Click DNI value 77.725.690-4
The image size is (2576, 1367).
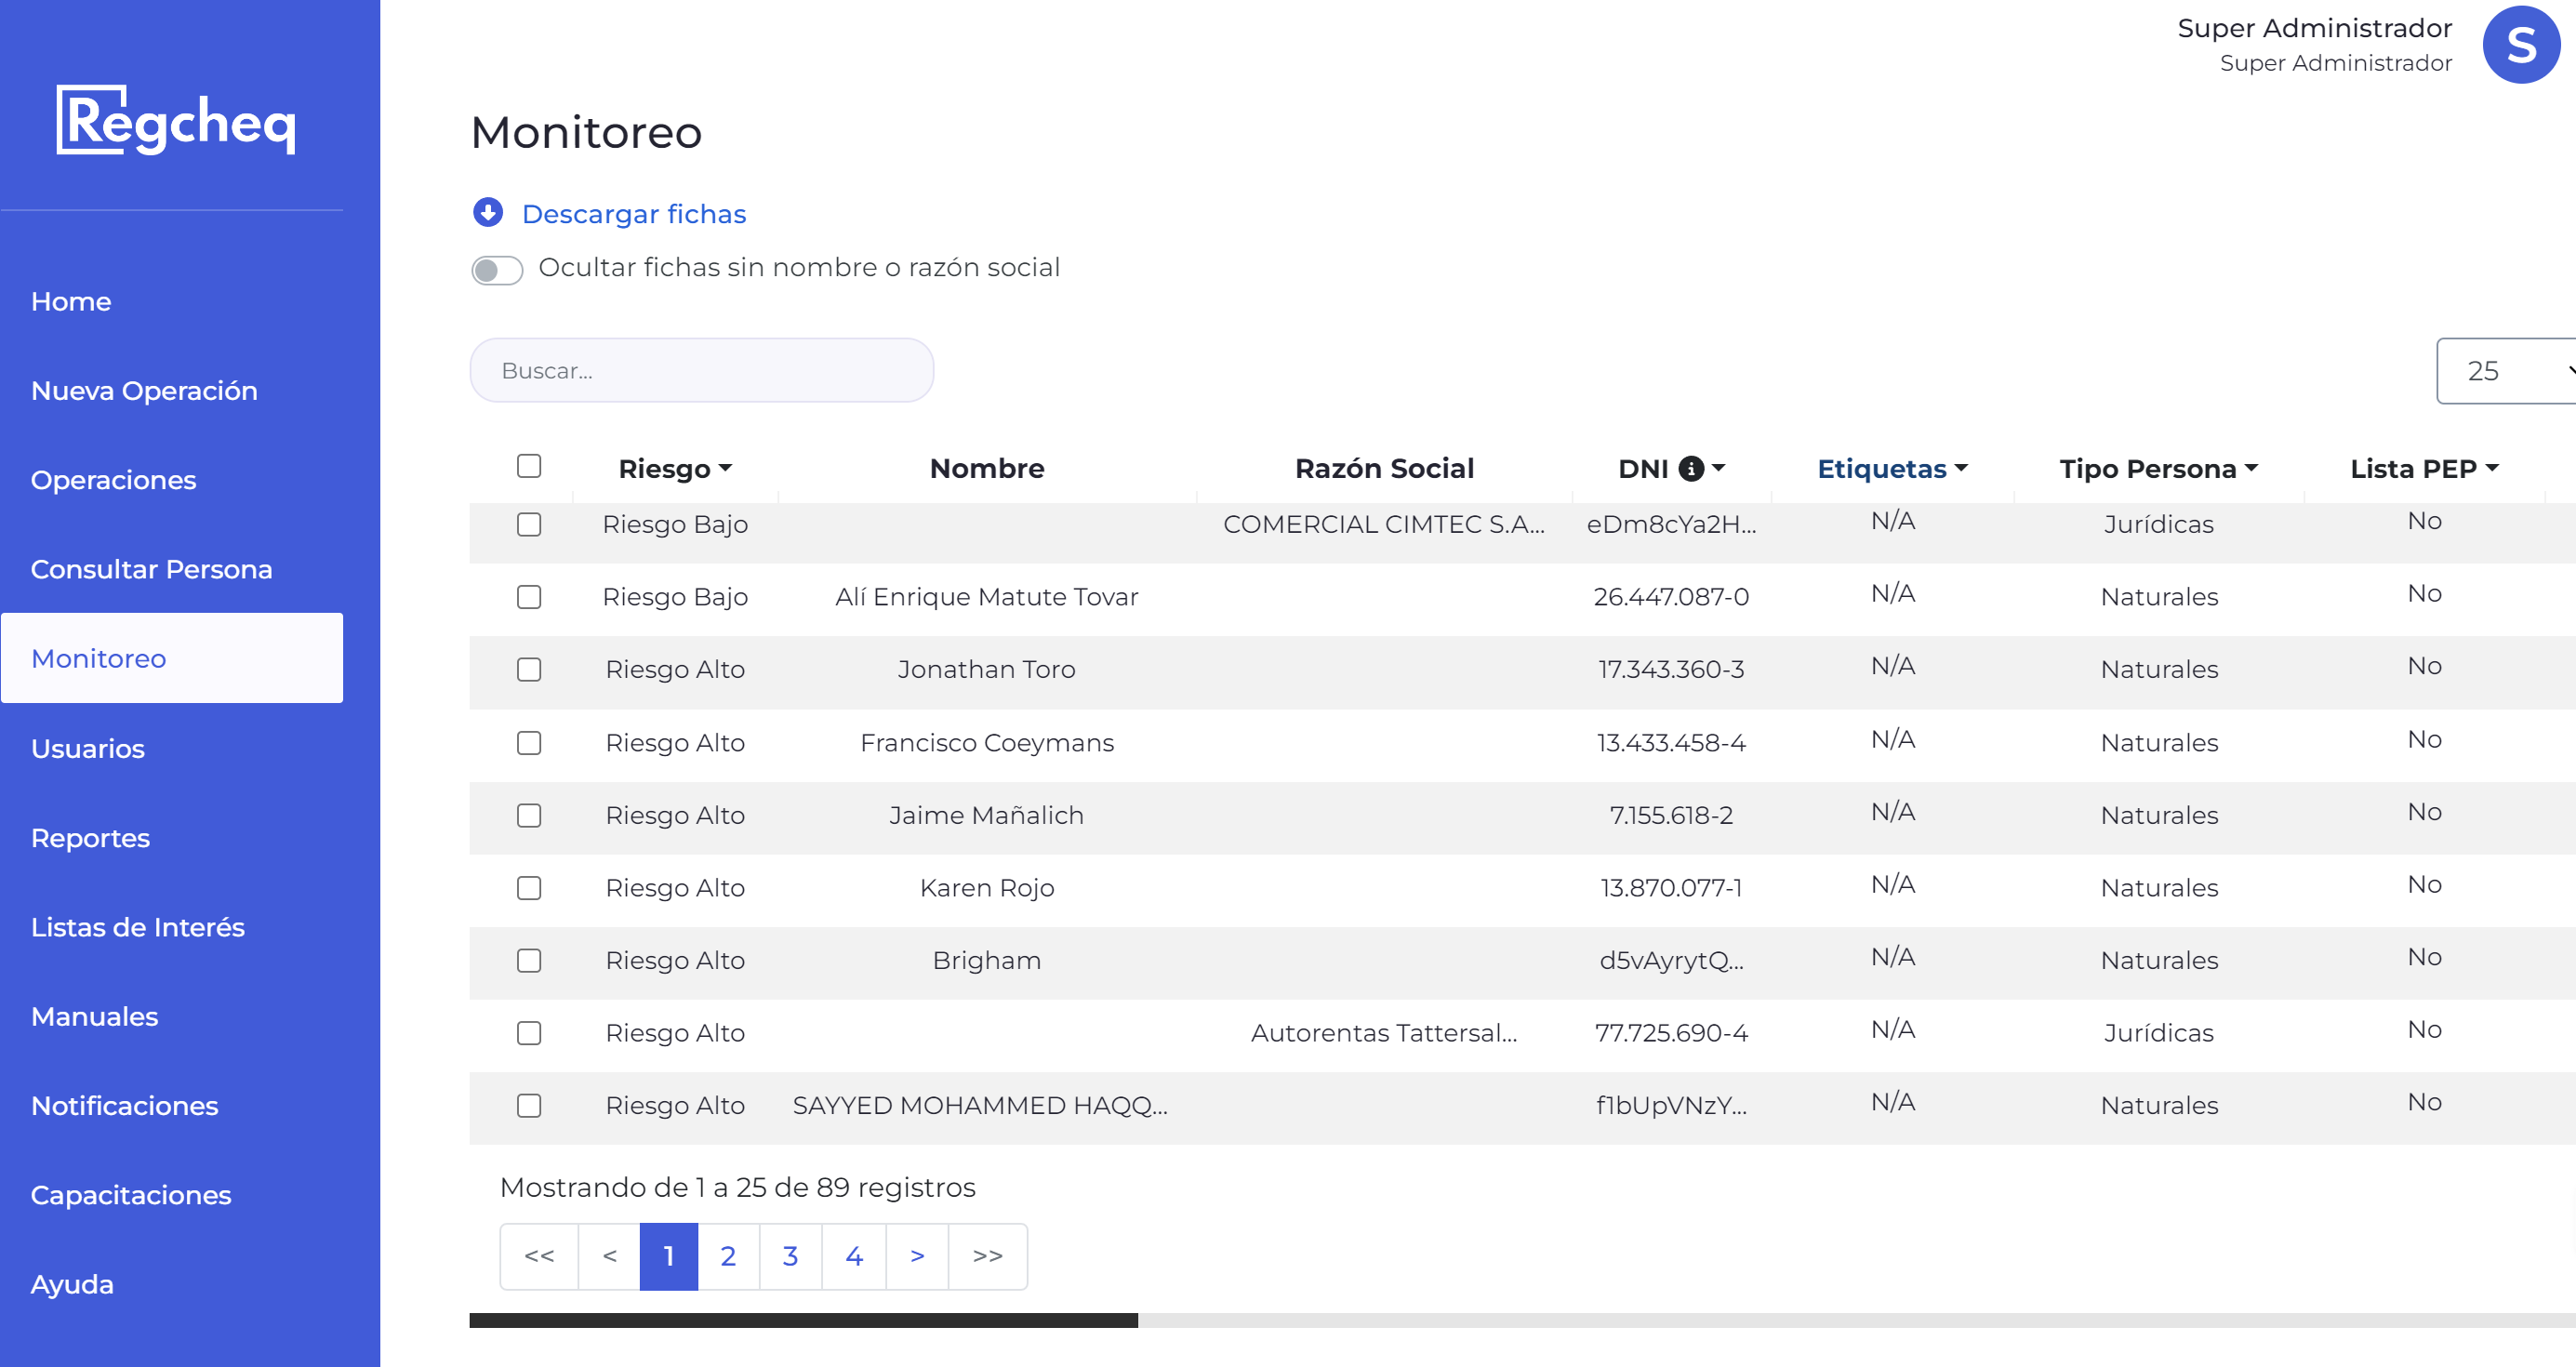pyautogui.click(x=1671, y=1033)
